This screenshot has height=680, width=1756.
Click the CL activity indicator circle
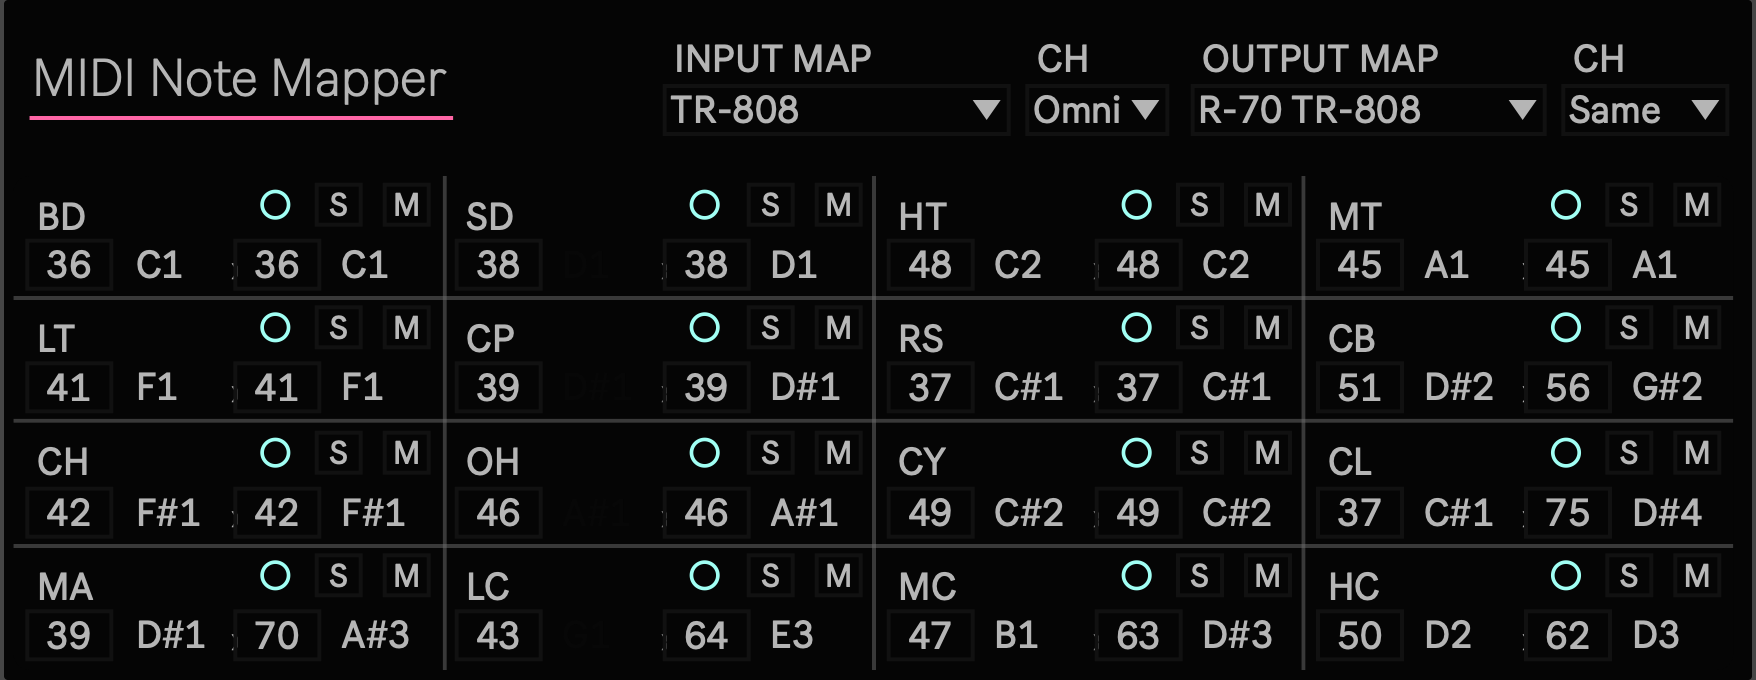[1566, 453]
